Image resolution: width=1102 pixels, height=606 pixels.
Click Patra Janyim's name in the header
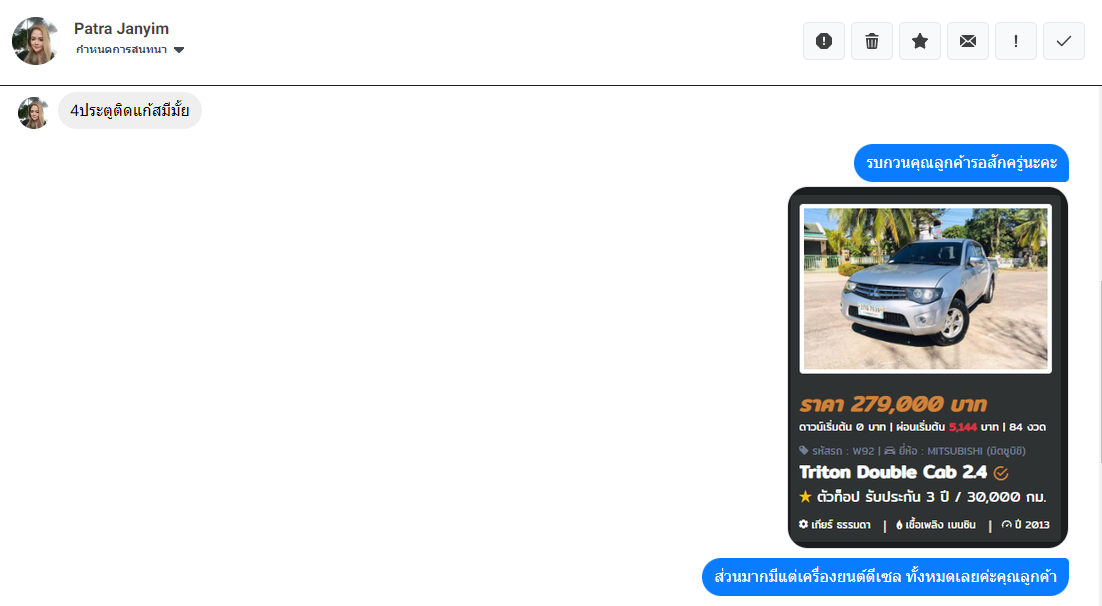[x=122, y=29]
